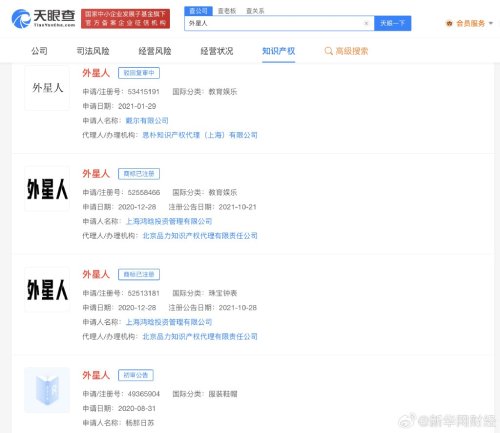Open the 外星人 title in the 教育娱乐 registered entry
The width and height of the screenshot is (500, 433).
tap(96, 174)
